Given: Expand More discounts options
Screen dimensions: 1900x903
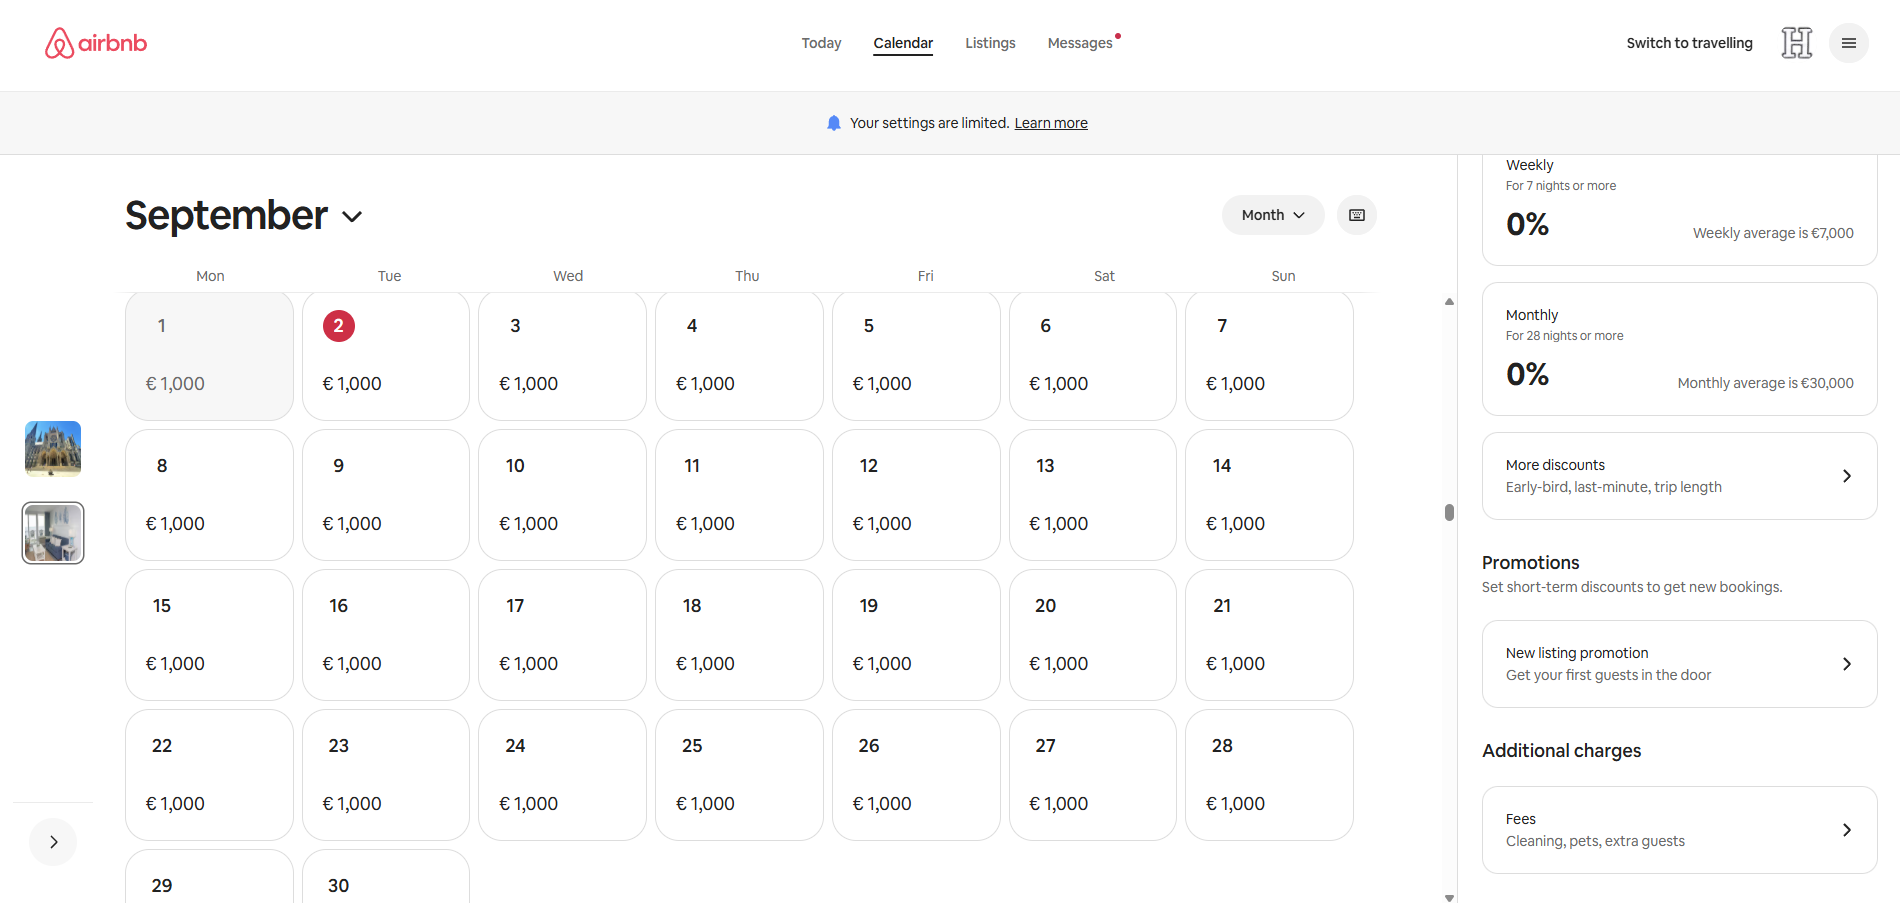Looking at the screenshot, I should click(1846, 476).
